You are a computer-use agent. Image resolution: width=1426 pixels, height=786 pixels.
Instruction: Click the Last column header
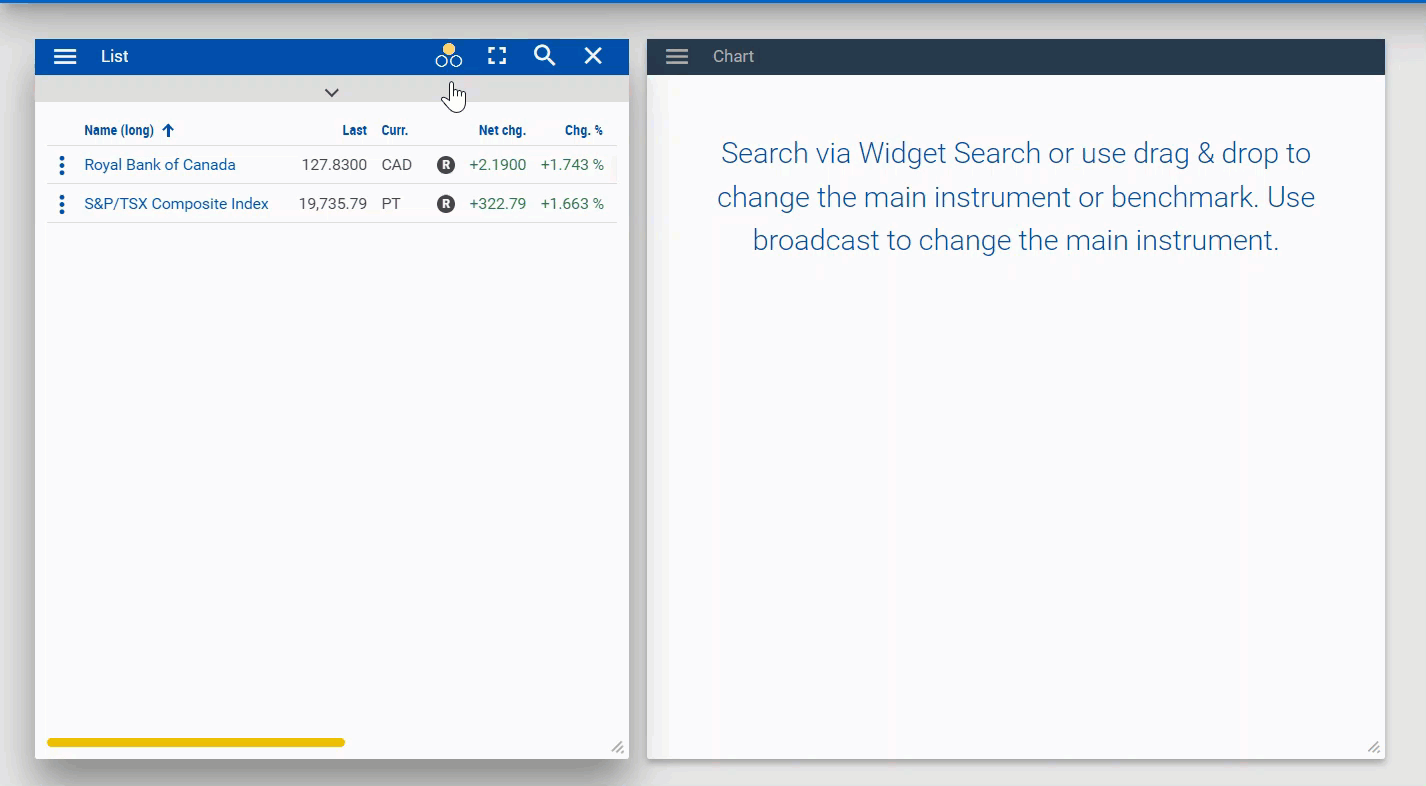pos(354,130)
